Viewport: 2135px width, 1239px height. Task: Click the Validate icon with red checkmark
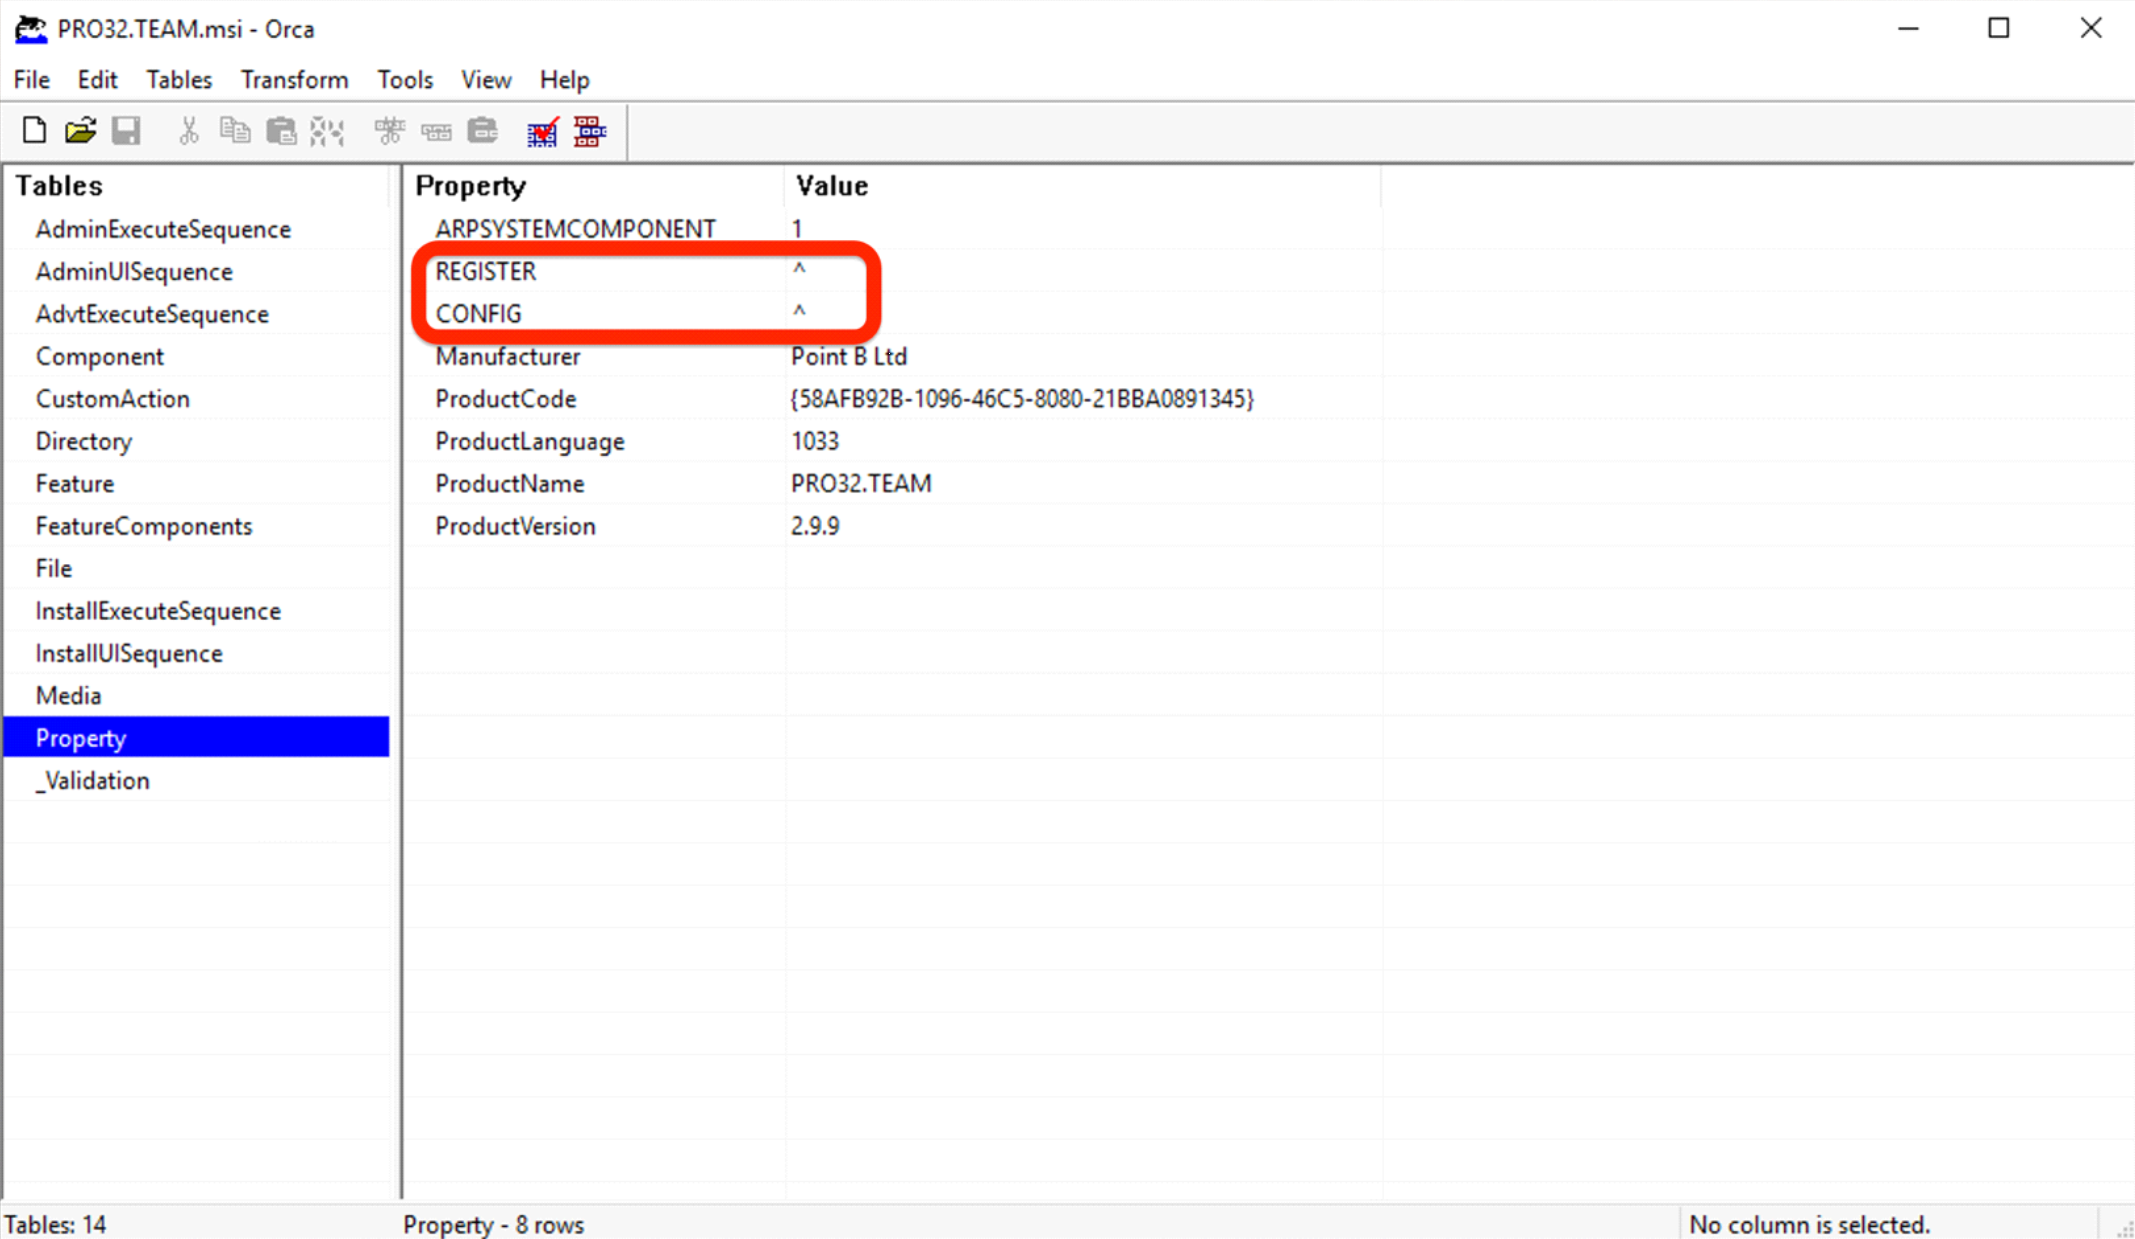pyautogui.click(x=542, y=131)
